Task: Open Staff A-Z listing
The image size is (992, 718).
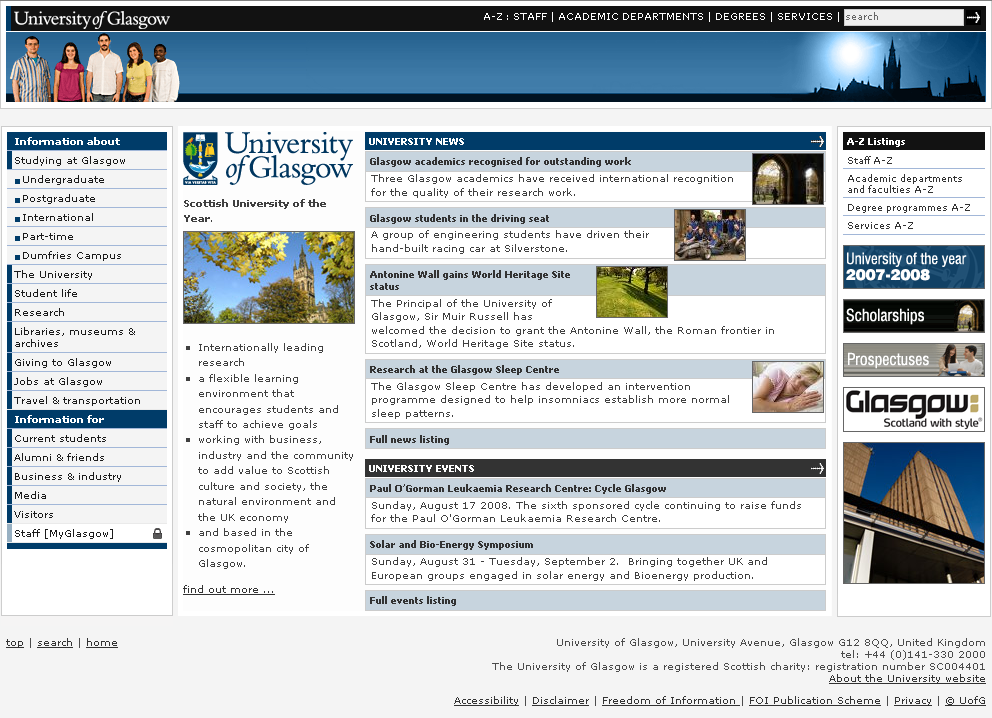Action: click(x=870, y=161)
